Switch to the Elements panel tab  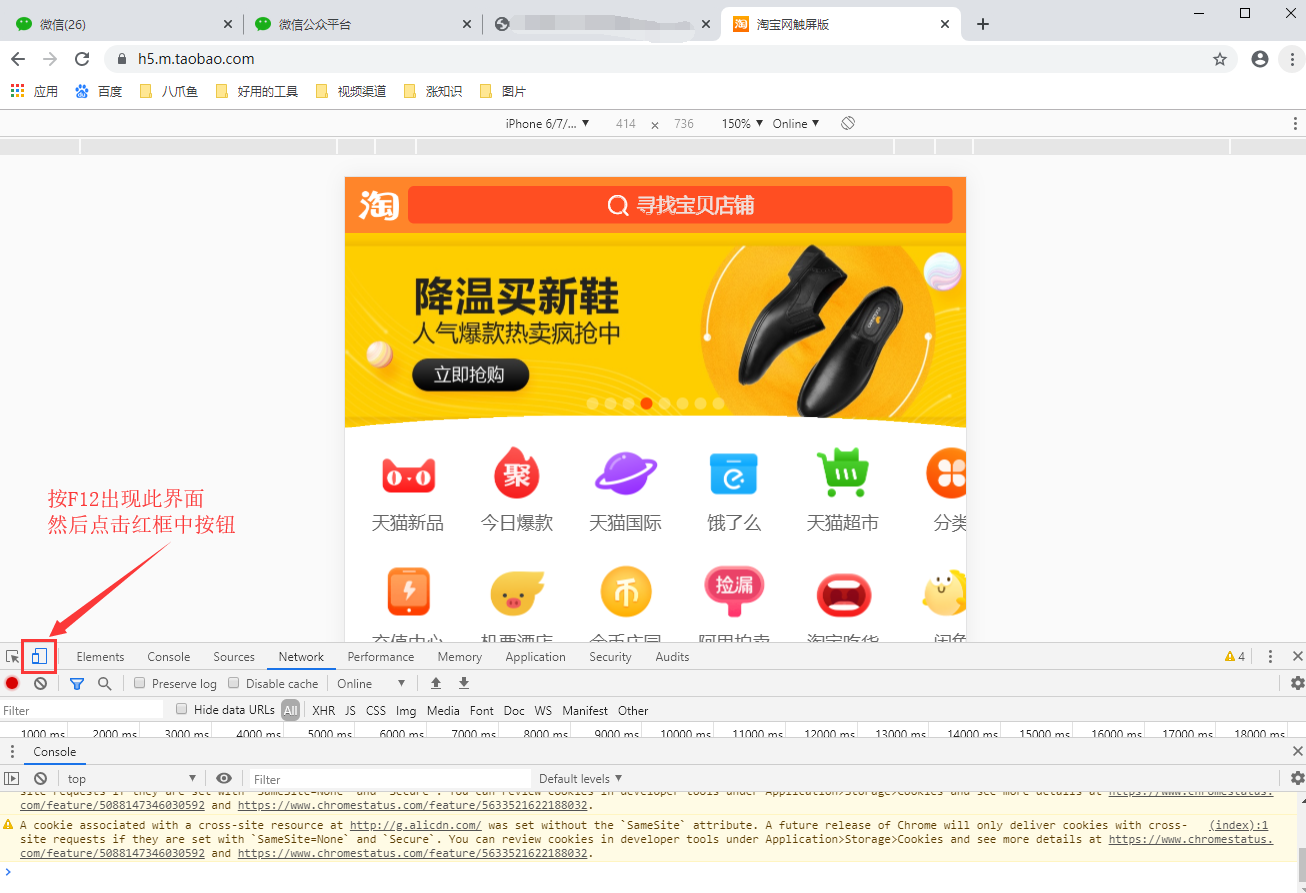click(x=100, y=657)
